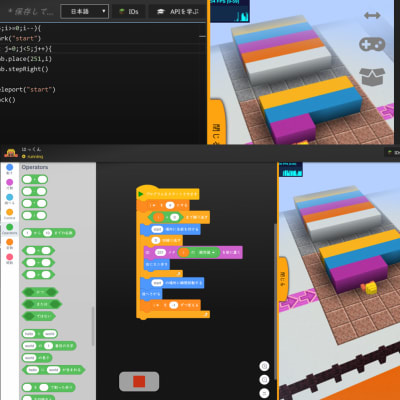The height and width of the screenshot is (400, 400).
Task: Click the IDs button in bottom window
Action: [392, 153]
